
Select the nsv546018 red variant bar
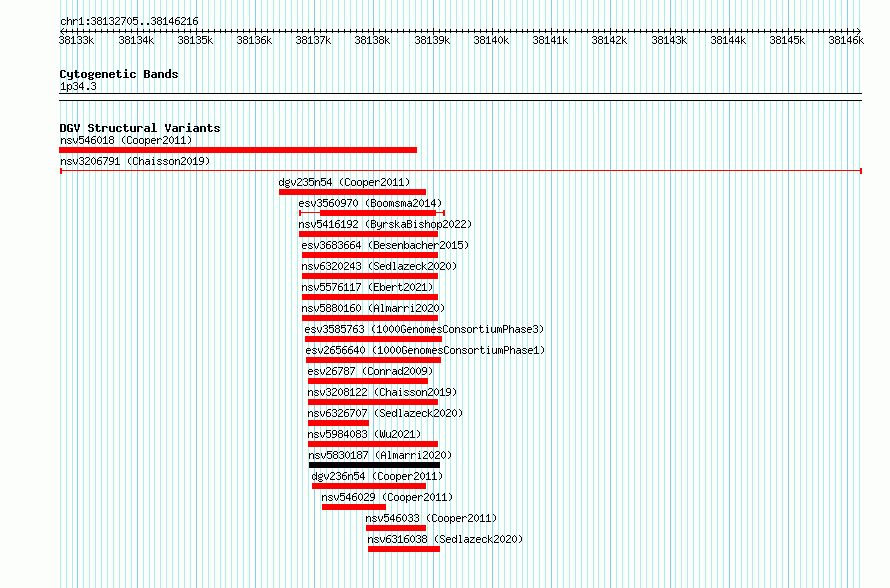238,150
